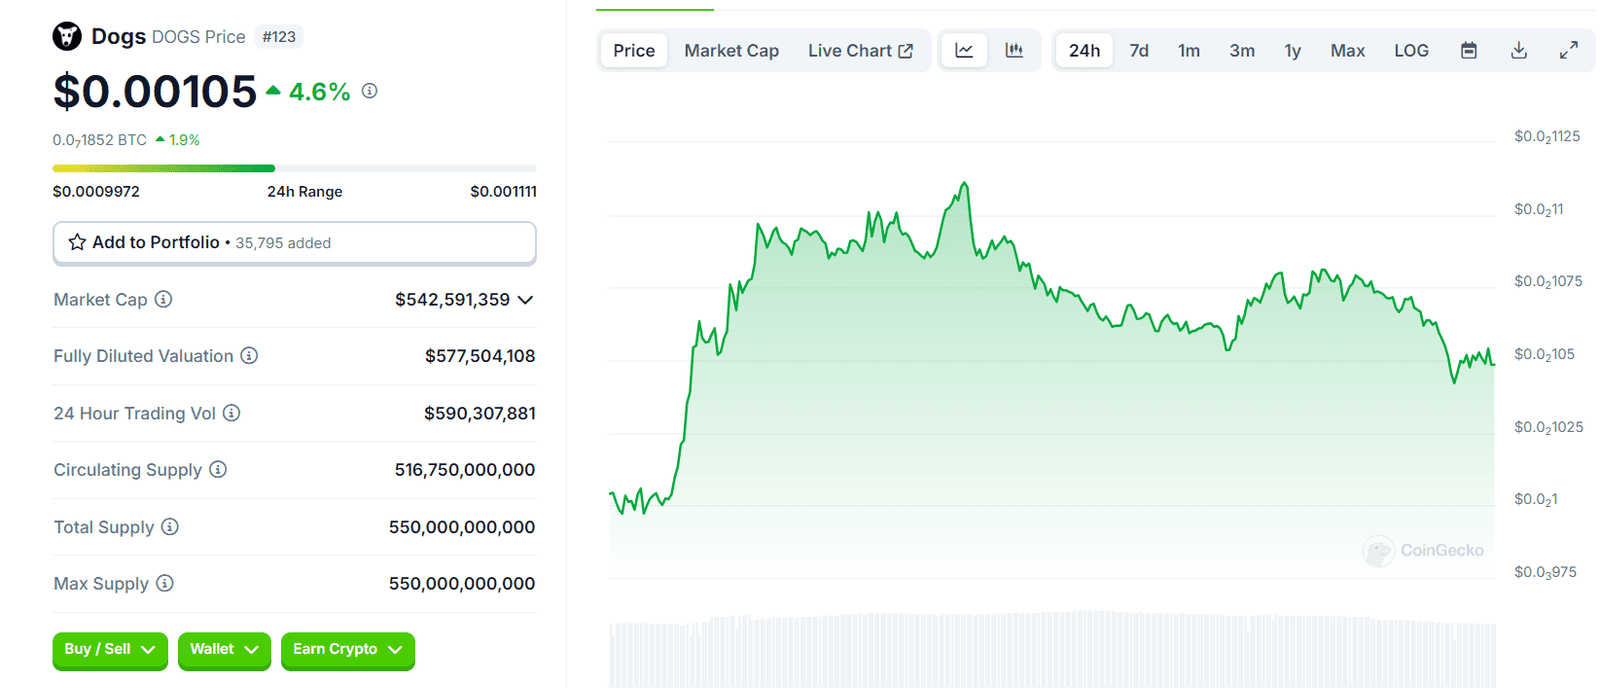Open Total Supply info icon
The width and height of the screenshot is (1600, 688).
(170, 526)
